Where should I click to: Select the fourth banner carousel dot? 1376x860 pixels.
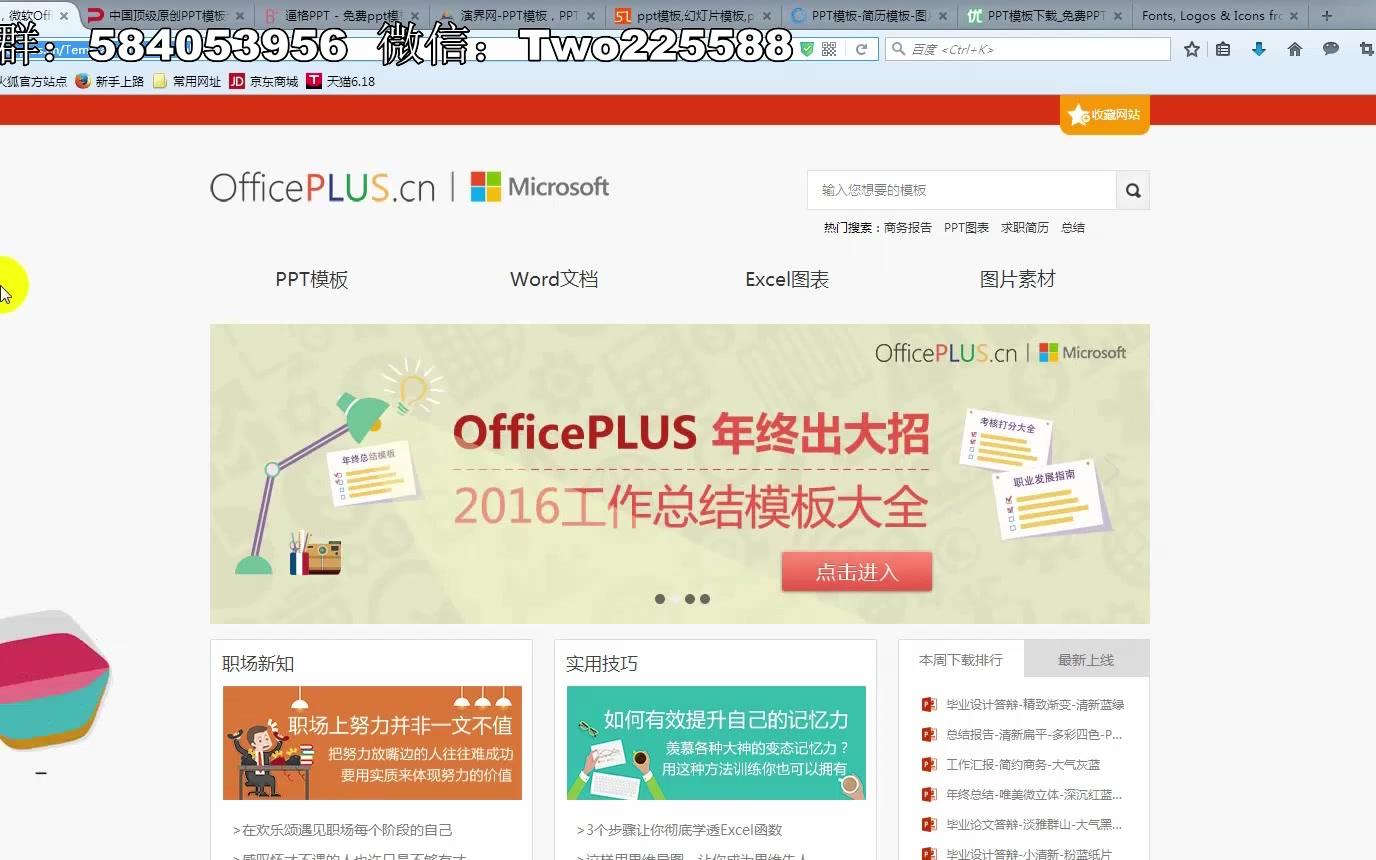coord(705,599)
